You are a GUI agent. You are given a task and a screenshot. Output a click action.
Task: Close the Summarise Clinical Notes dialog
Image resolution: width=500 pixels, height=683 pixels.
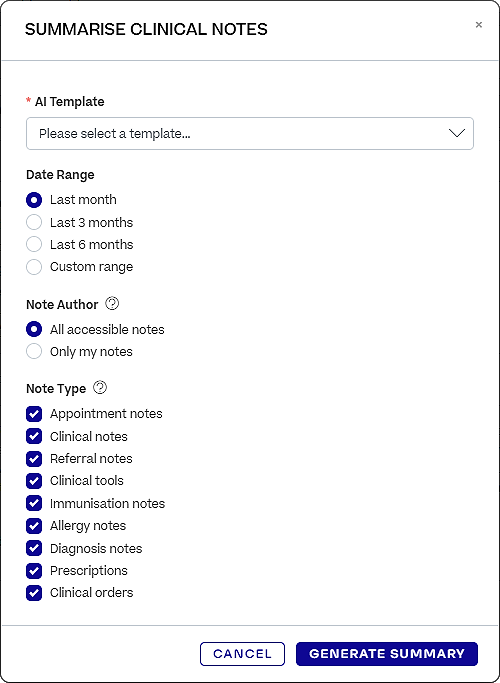[x=479, y=25]
